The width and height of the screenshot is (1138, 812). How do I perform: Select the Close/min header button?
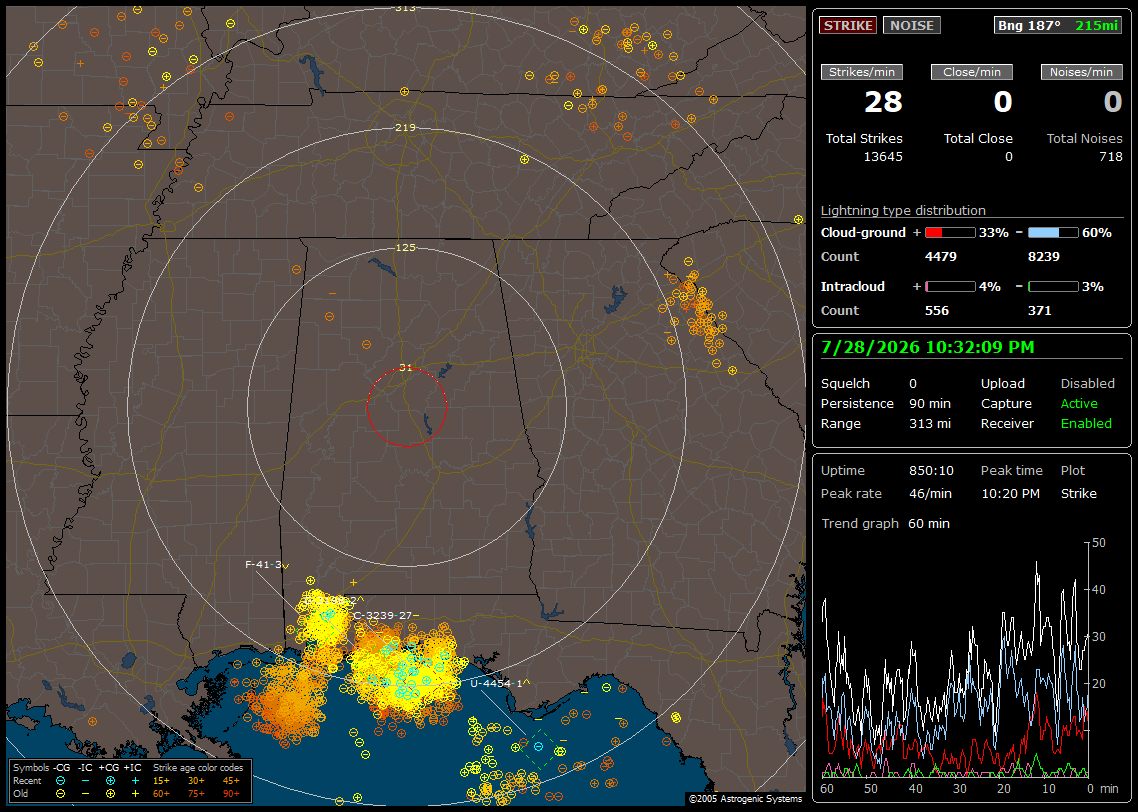tap(972, 72)
